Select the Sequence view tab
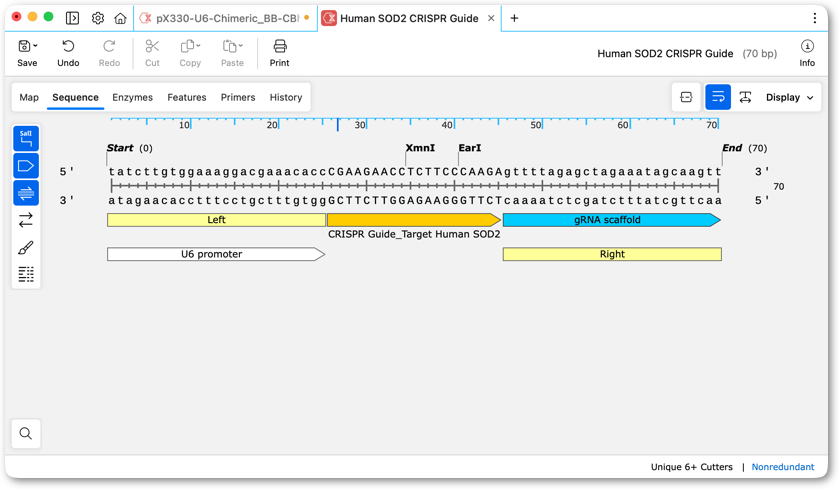This screenshot has width=839, height=489. pyautogui.click(x=75, y=97)
